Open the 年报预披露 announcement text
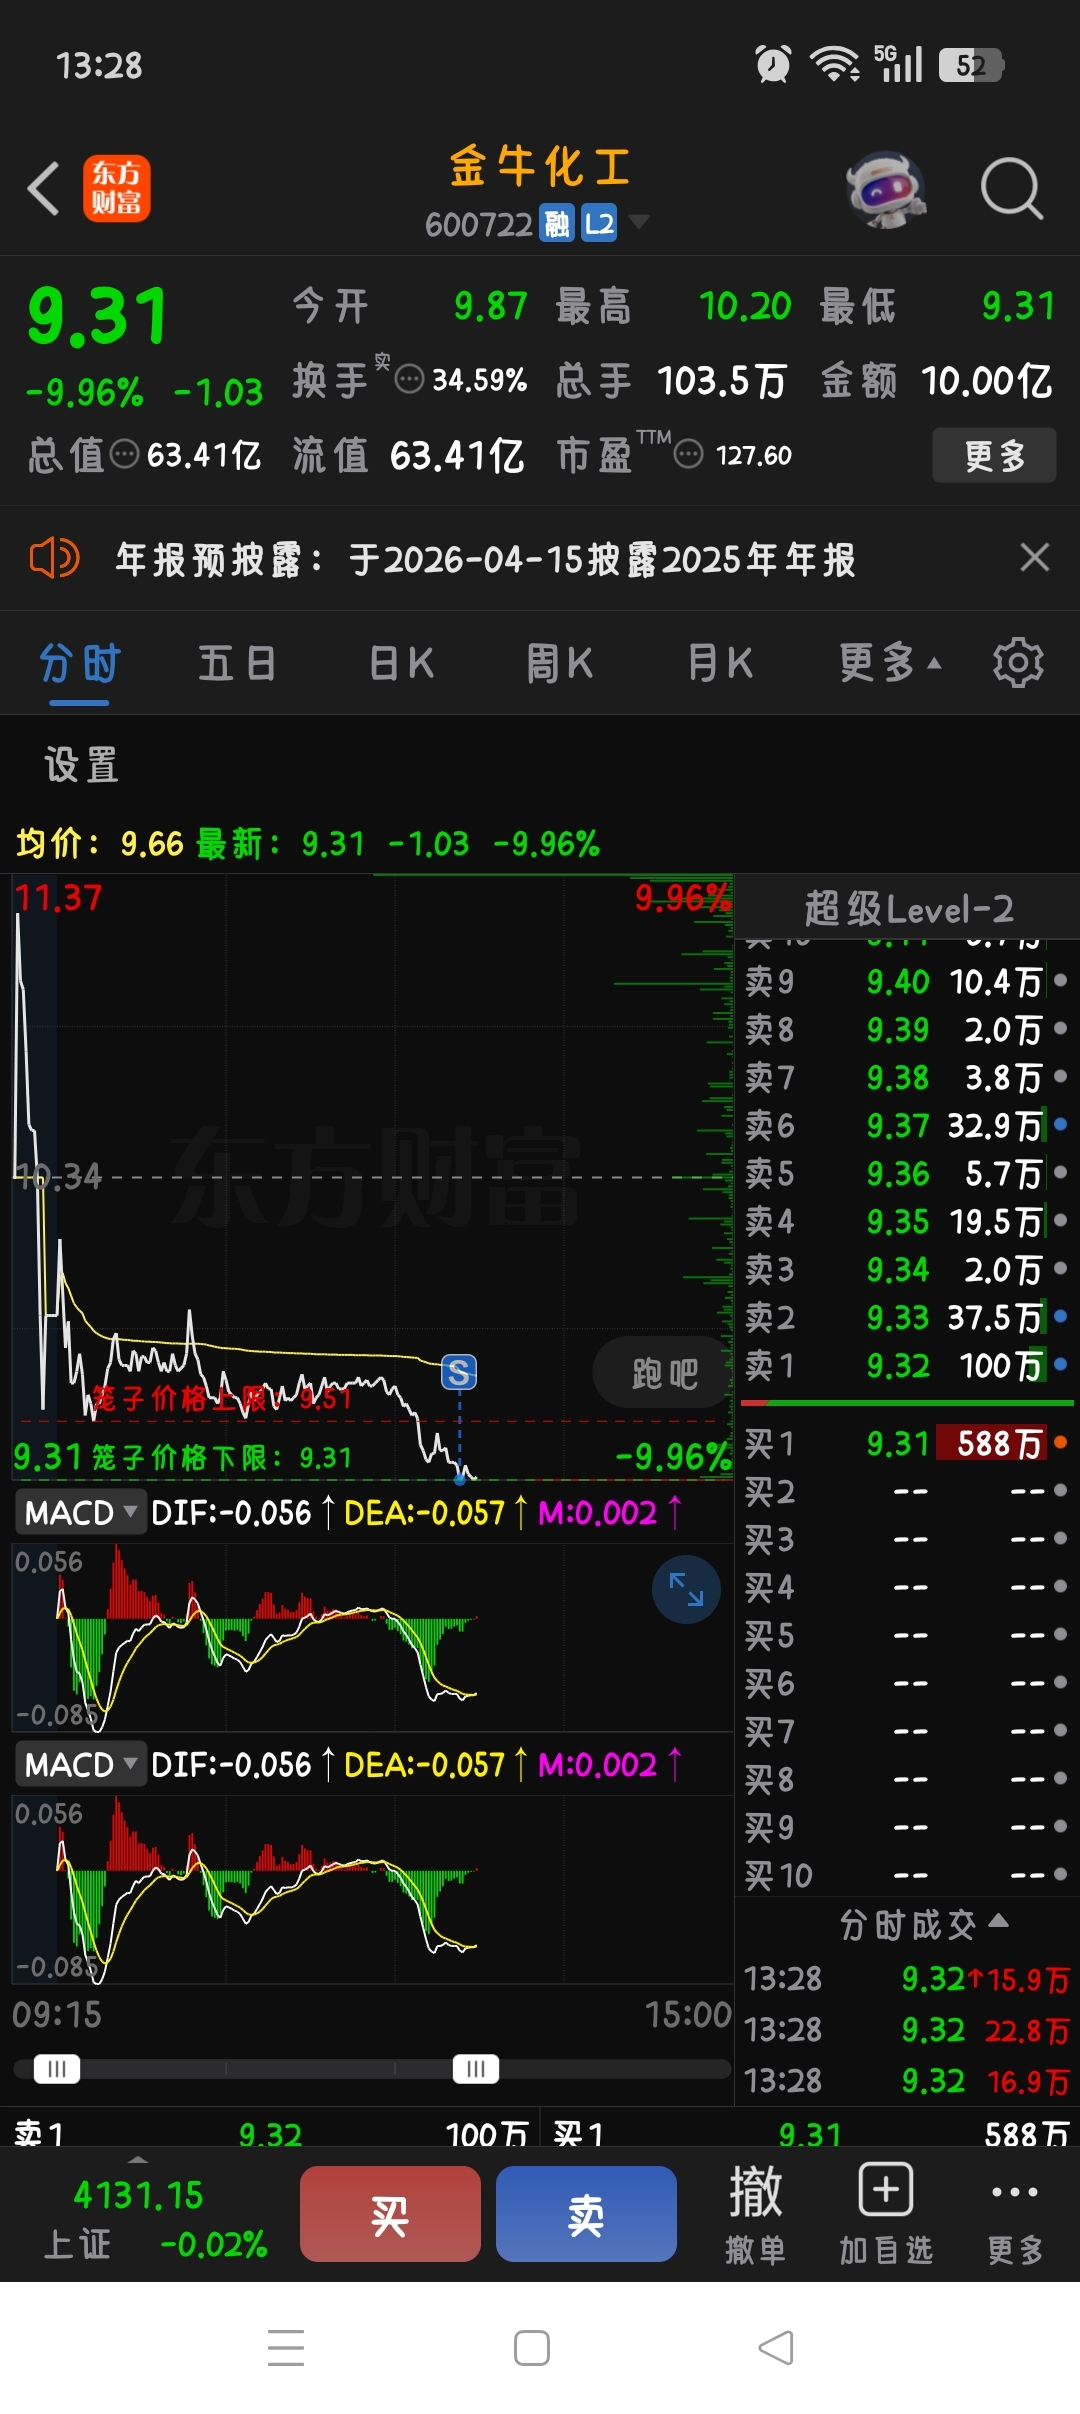This screenshot has width=1080, height=2414. coord(485,559)
